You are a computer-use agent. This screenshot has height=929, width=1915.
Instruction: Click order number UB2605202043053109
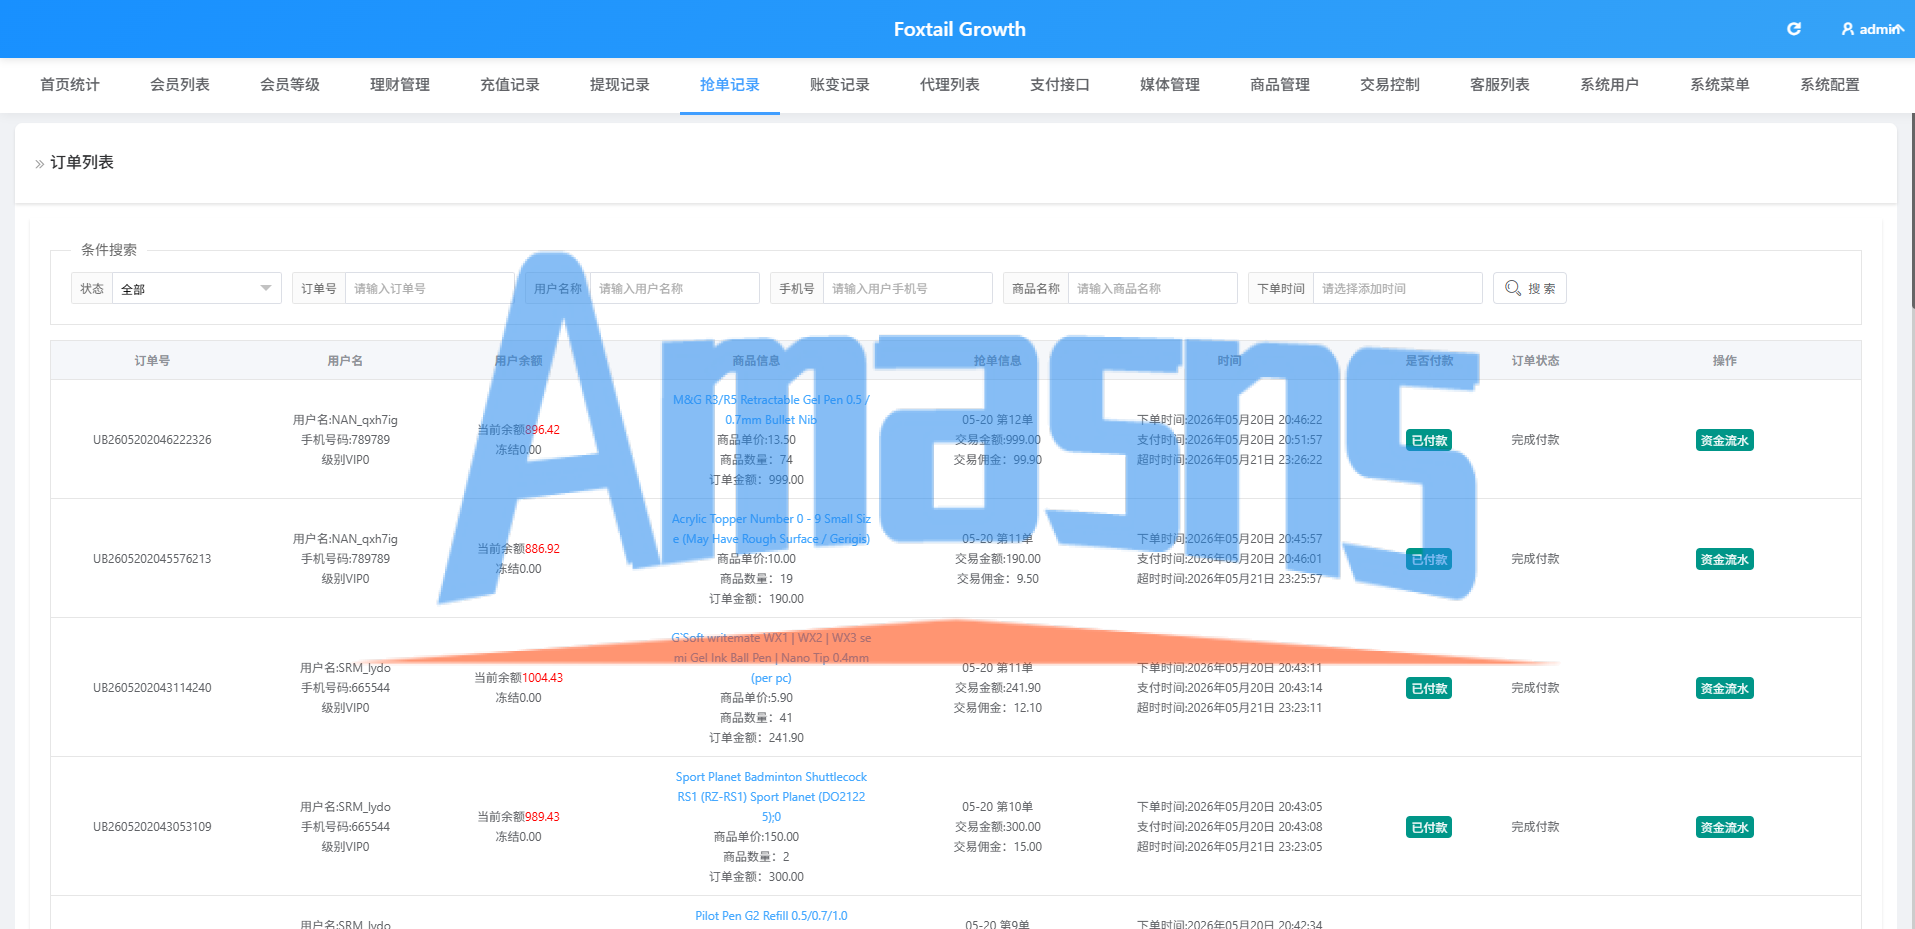[x=152, y=827]
